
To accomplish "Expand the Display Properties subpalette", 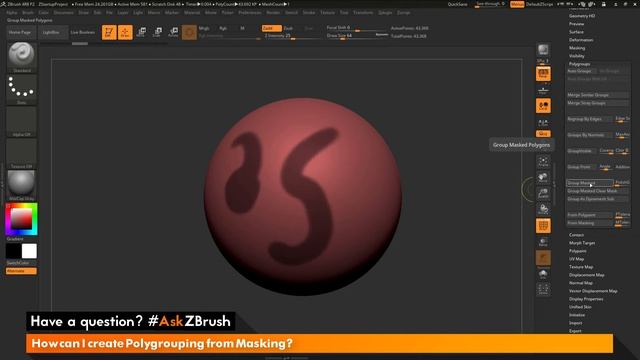I will tap(586, 299).
